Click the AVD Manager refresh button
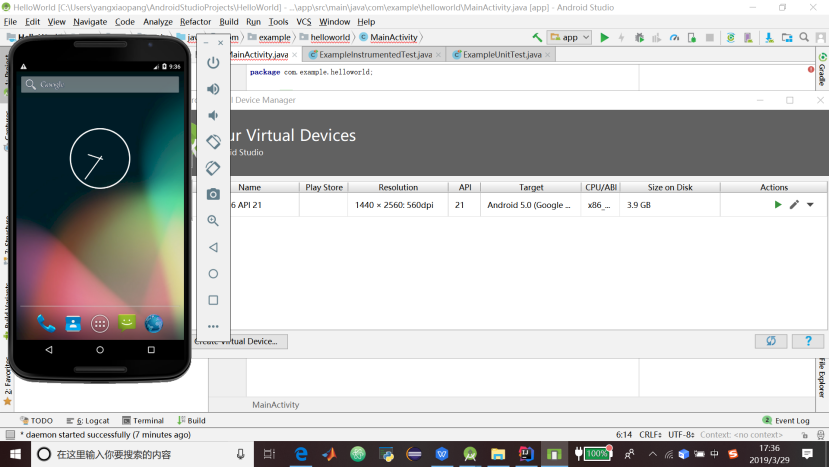This screenshot has height=467, width=830. tap(771, 341)
